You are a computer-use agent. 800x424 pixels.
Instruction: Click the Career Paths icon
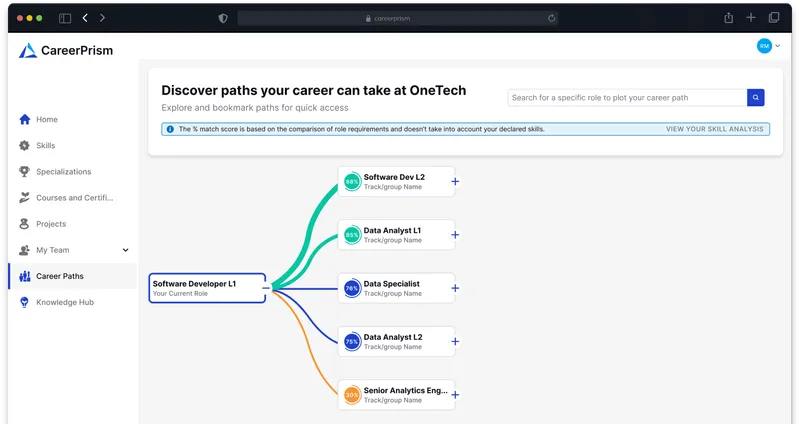[24, 276]
